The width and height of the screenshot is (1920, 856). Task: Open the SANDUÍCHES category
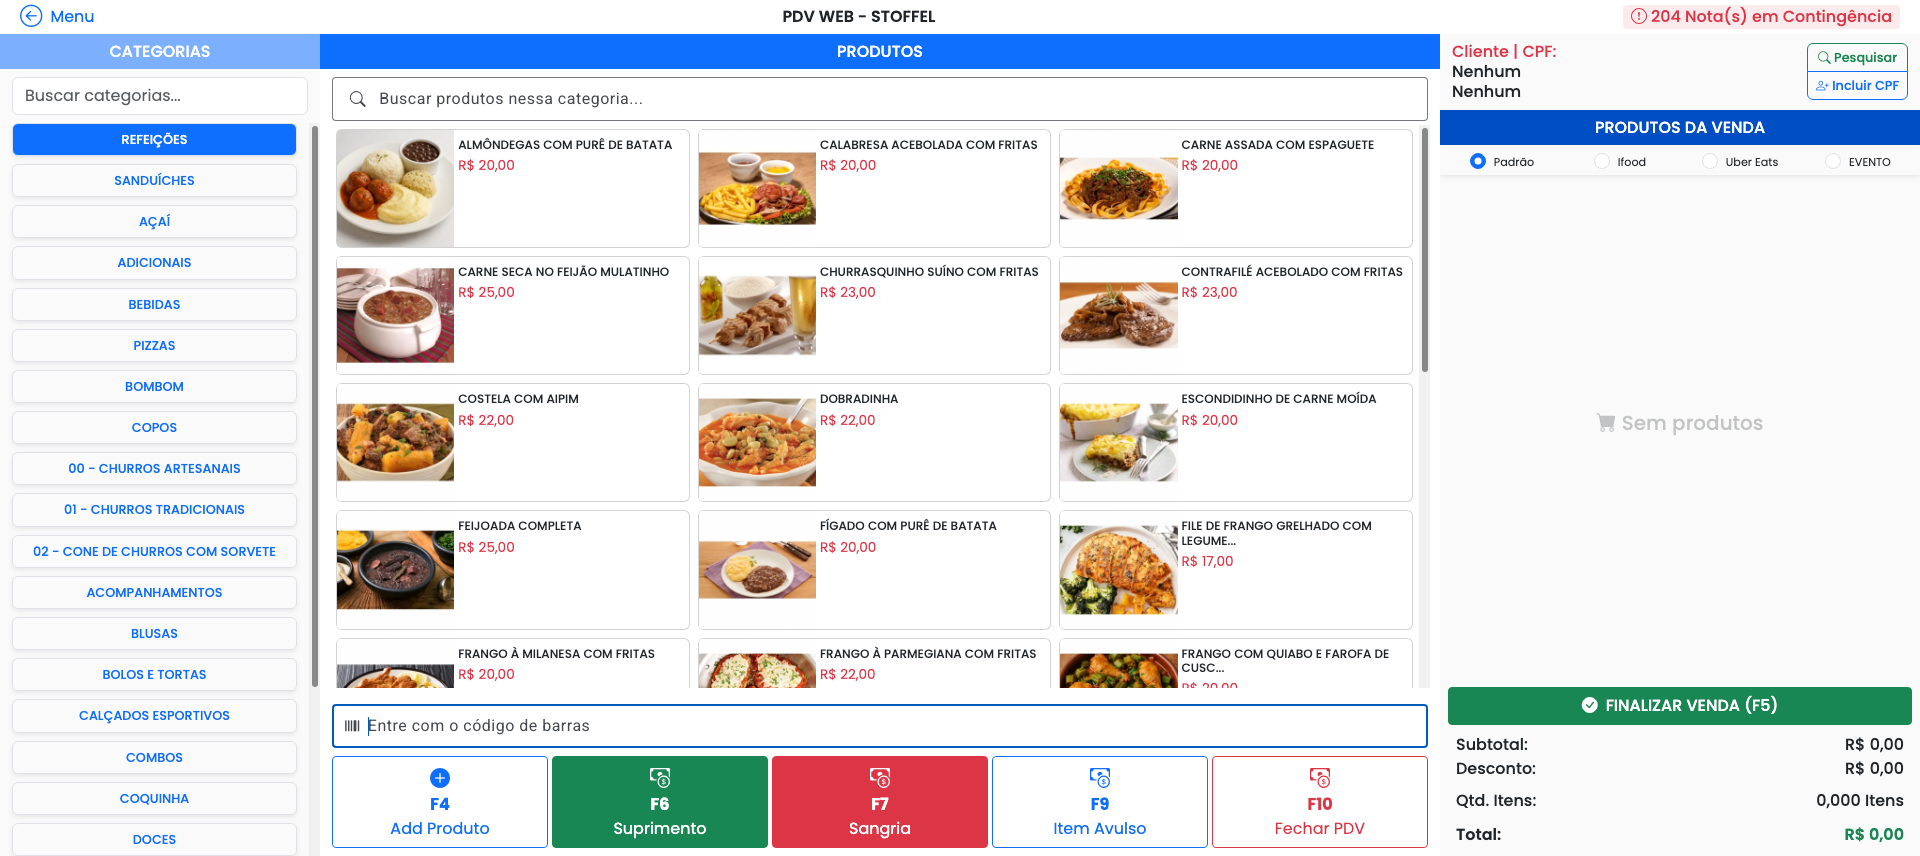click(x=154, y=181)
